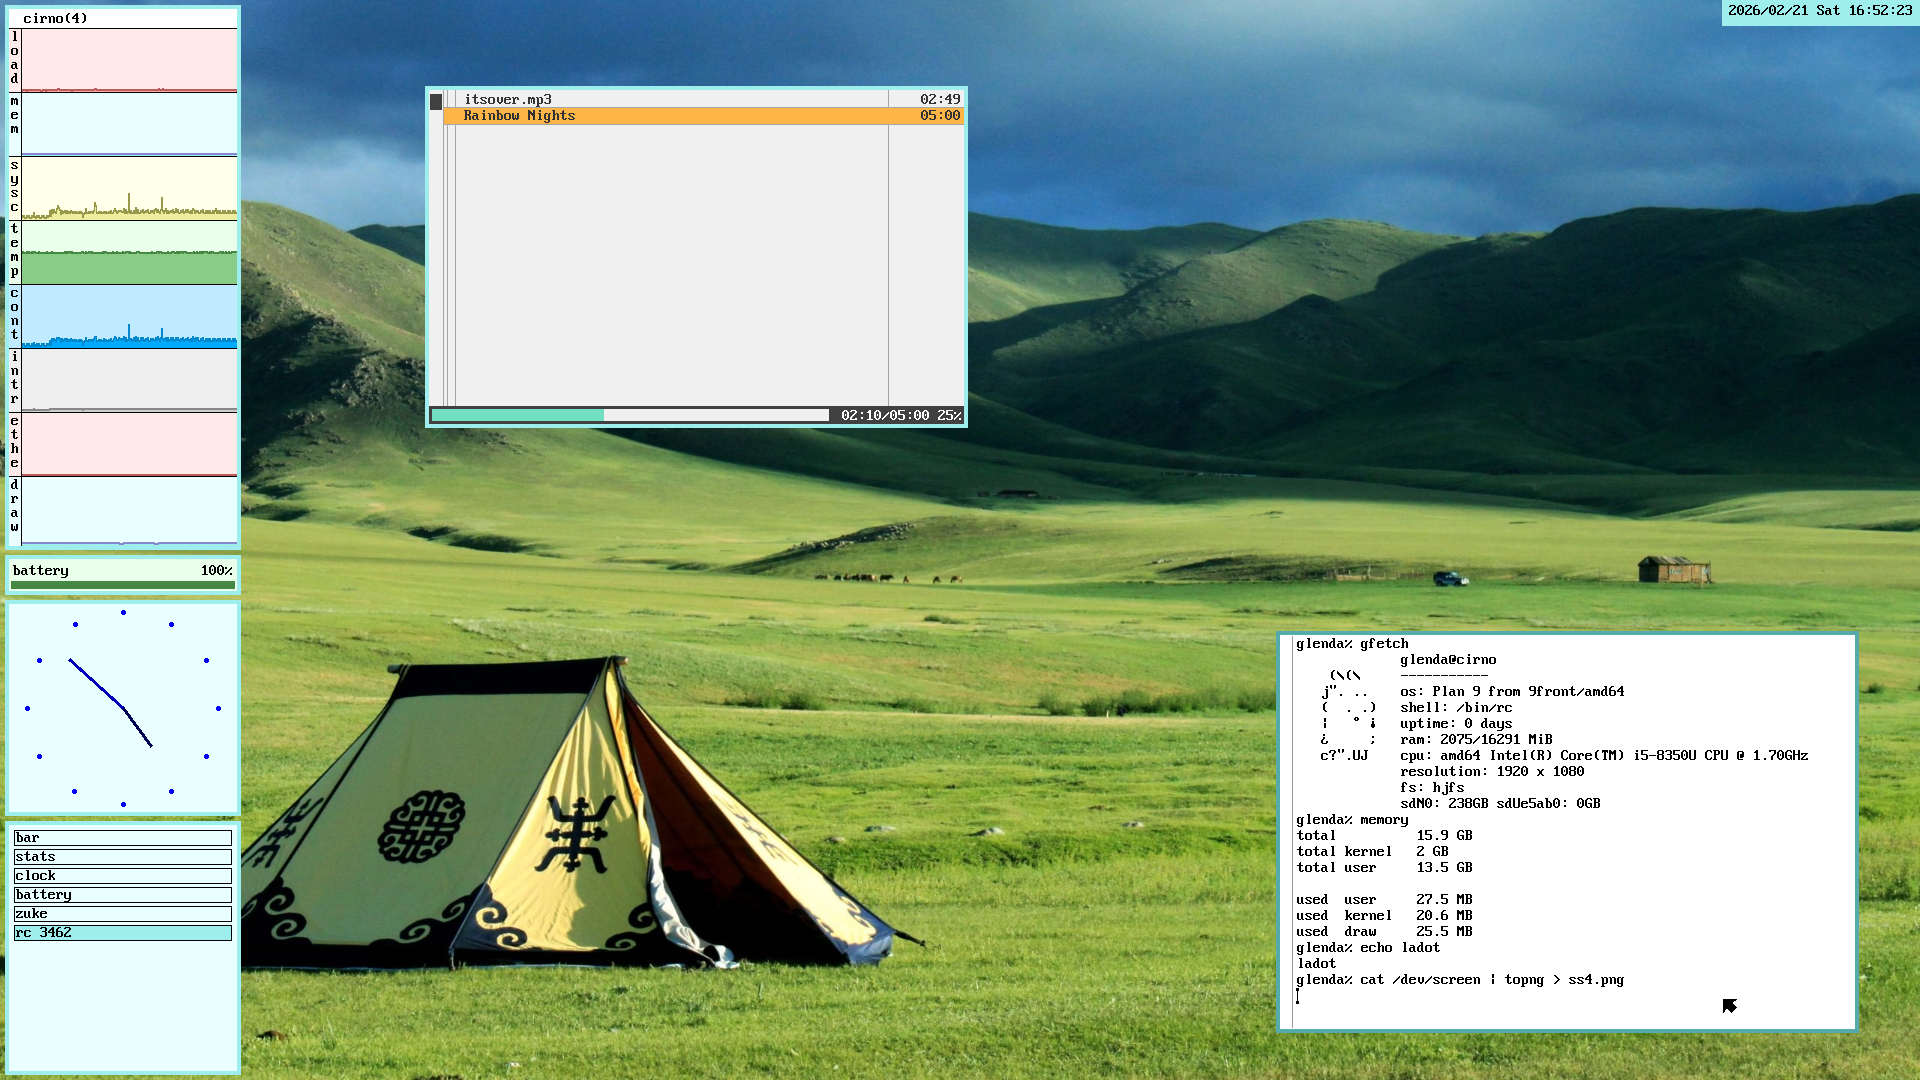The width and height of the screenshot is (1920, 1080).
Task: Click the ether graph panel
Action: 129,444
